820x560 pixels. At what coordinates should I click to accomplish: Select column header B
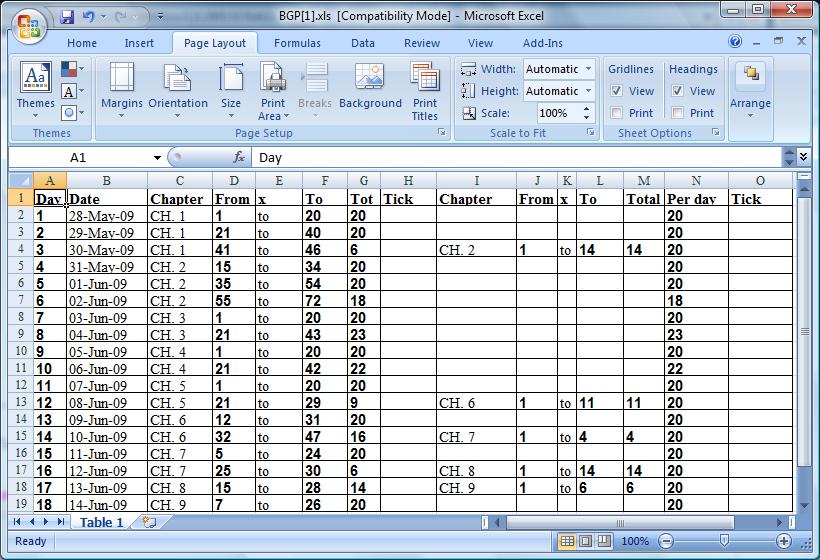point(107,180)
